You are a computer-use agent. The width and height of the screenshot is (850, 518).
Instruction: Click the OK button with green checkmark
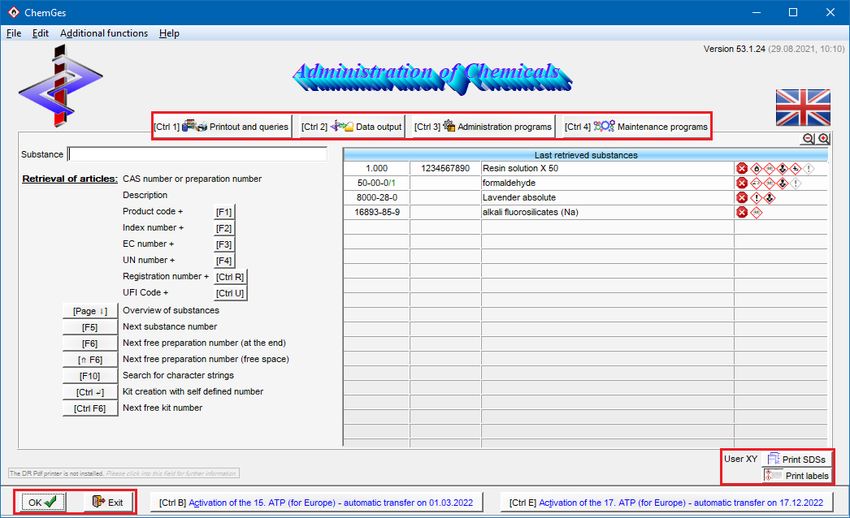[43, 502]
